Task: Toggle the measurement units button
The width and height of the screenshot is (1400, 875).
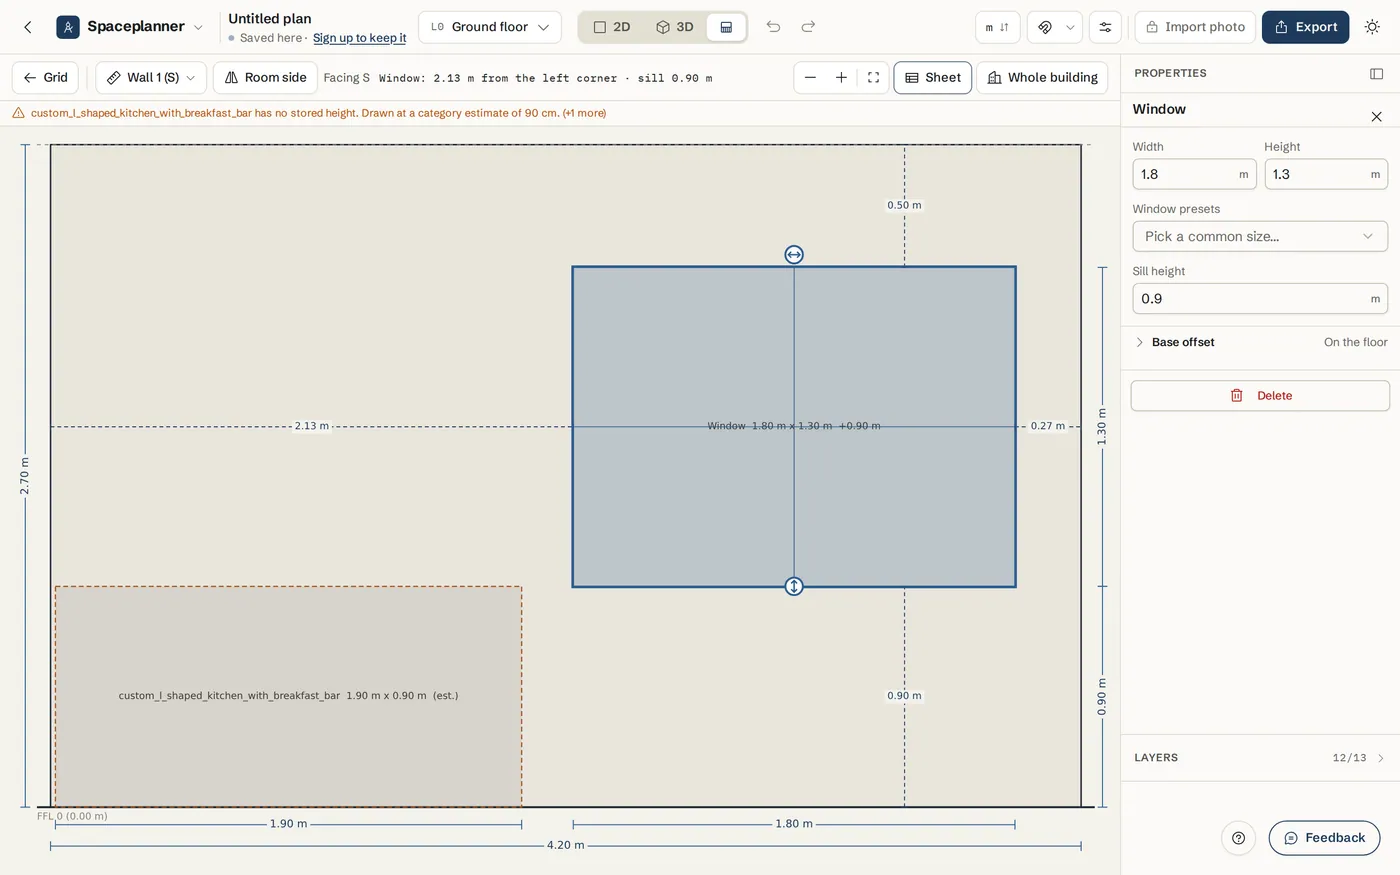Action: (997, 27)
